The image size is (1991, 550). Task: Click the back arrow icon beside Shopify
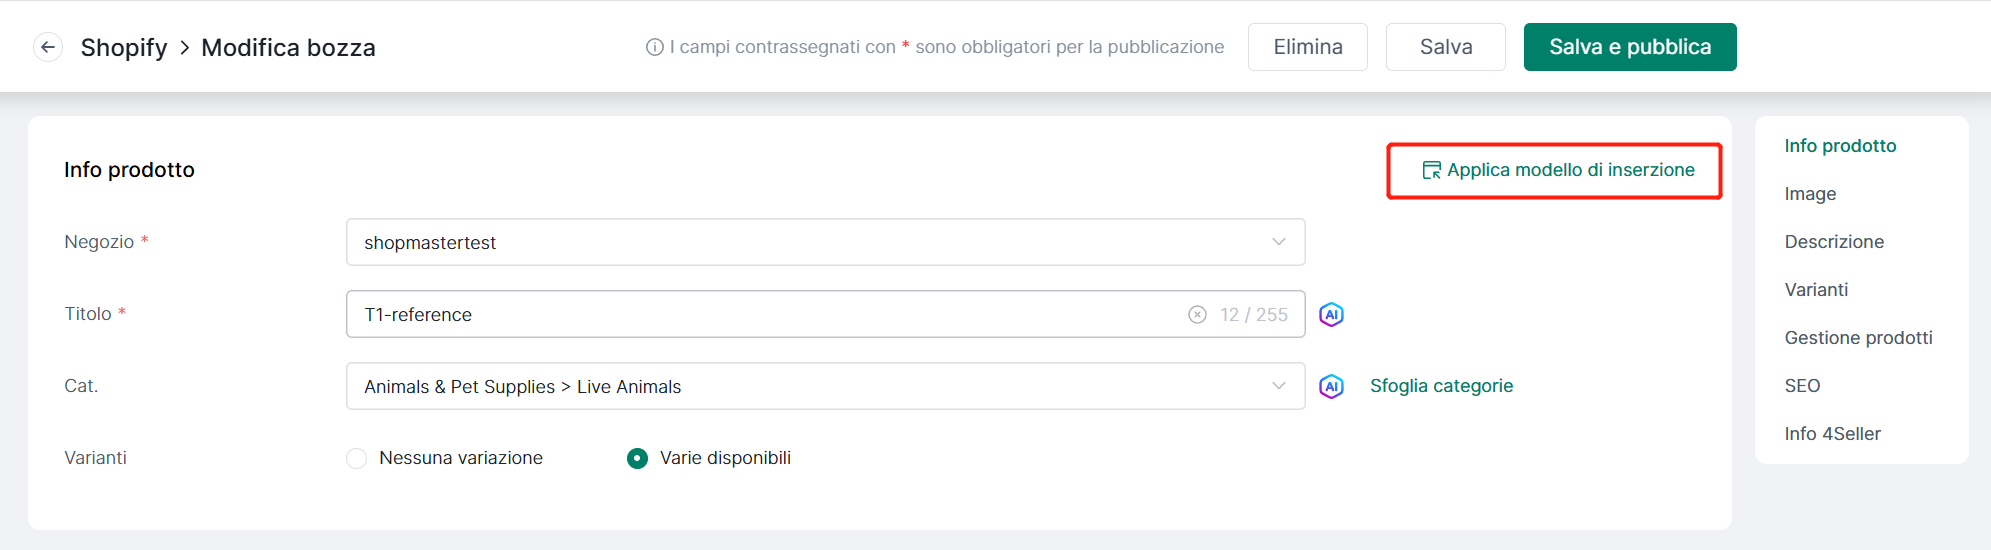click(x=48, y=47)
